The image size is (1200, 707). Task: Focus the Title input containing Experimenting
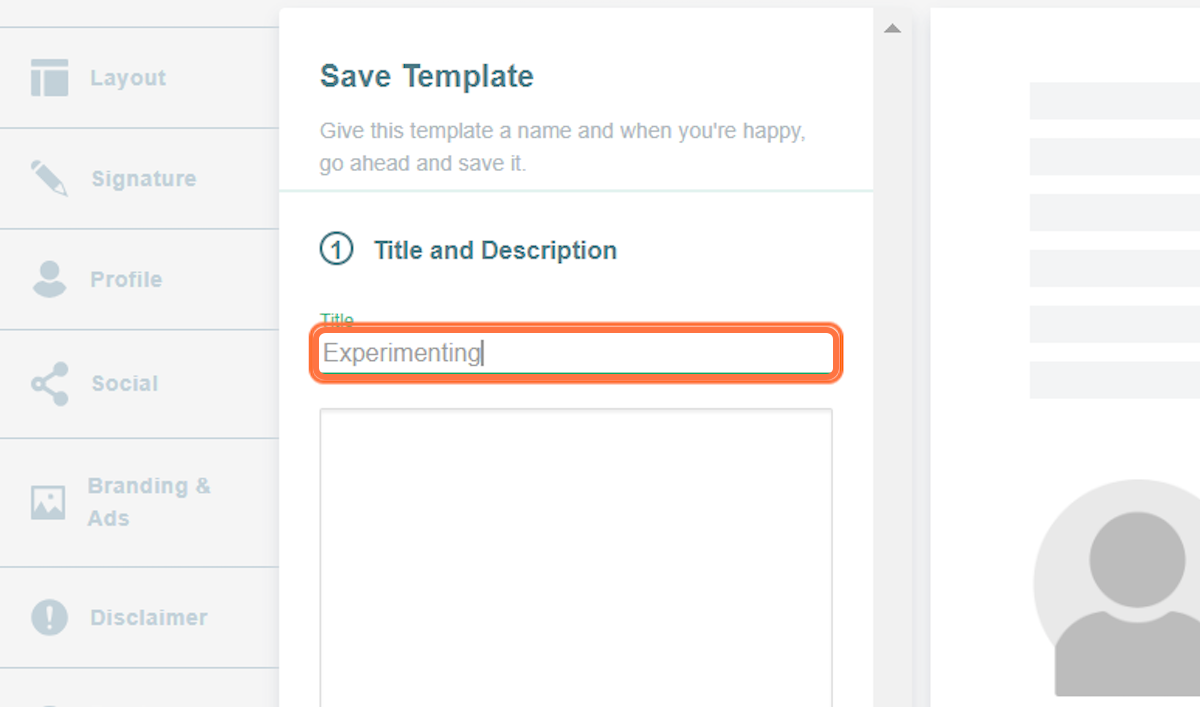click(575, 353)
